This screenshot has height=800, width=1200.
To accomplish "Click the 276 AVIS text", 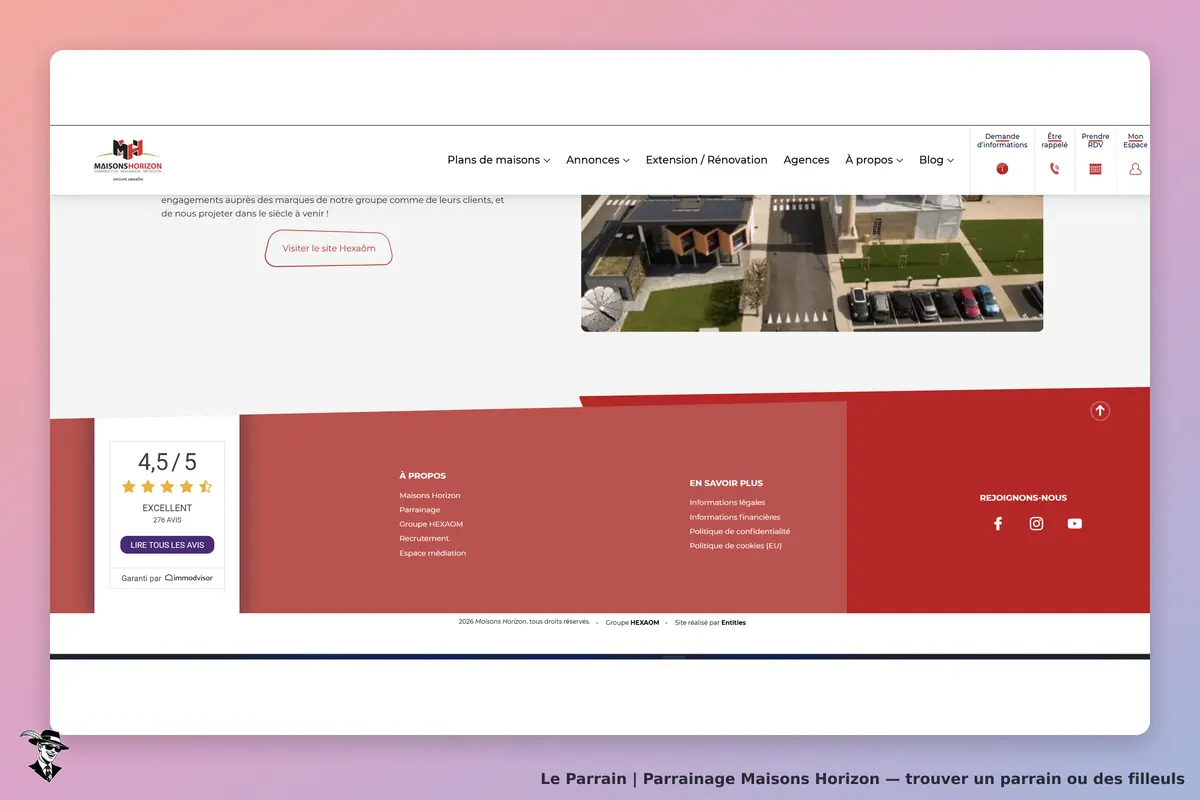I will pyautogui.click(x=167, y=520).
